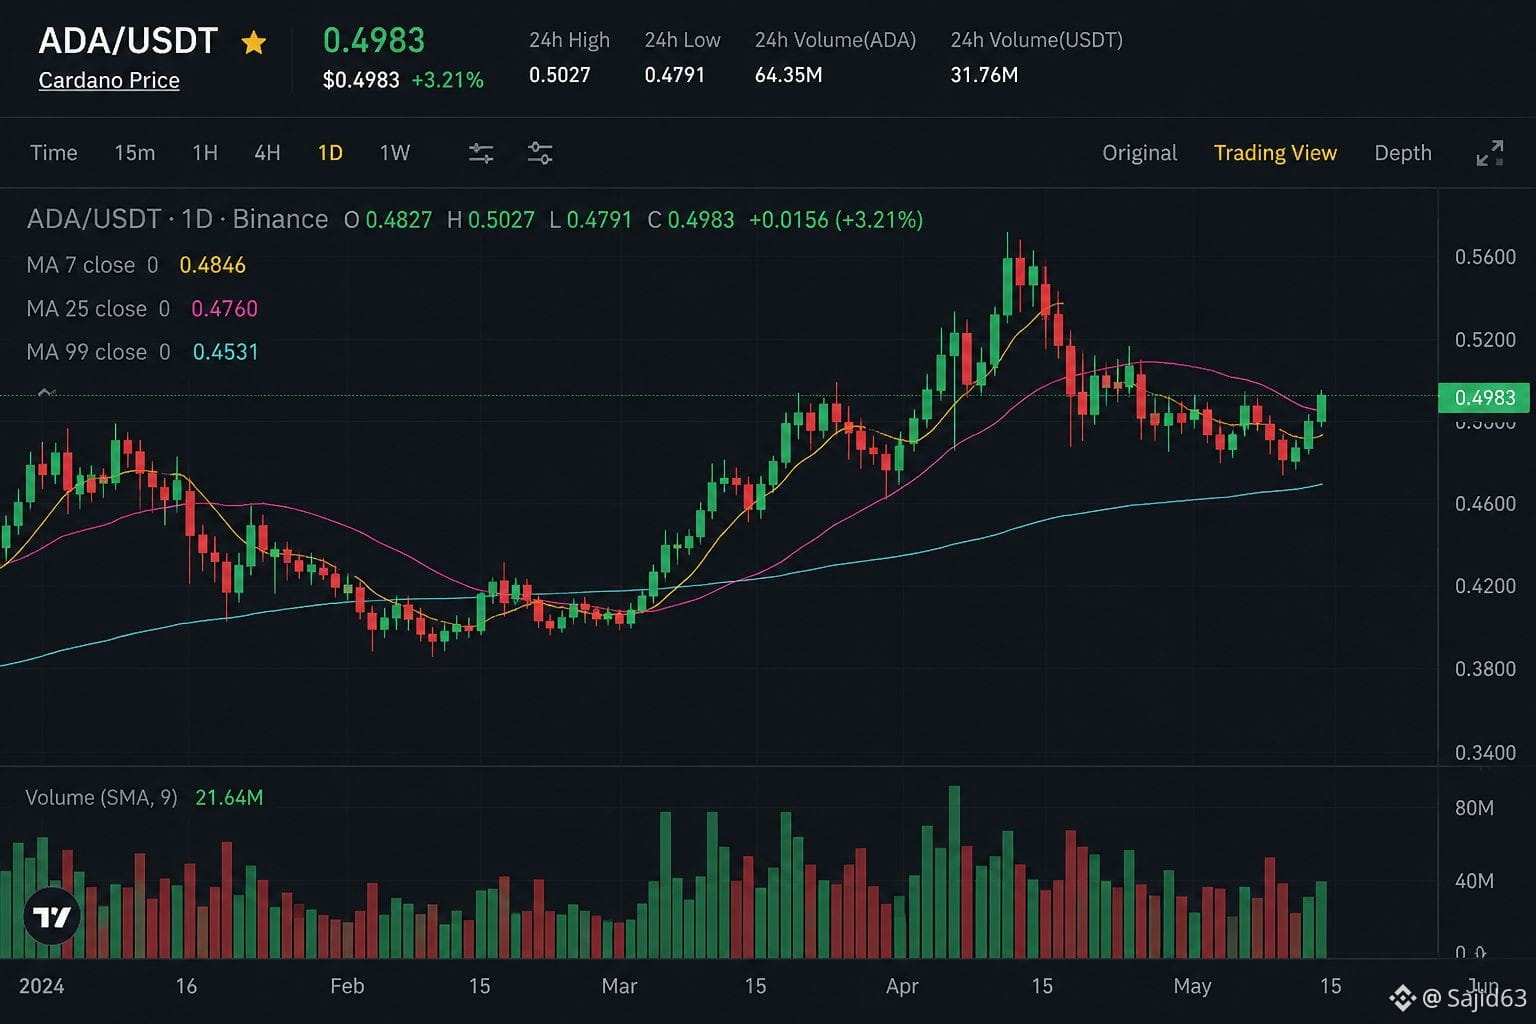Select the Volume (SMA, 9) indicator legend
This screenshot has height=1024, width=1536.
coord(101,797)
